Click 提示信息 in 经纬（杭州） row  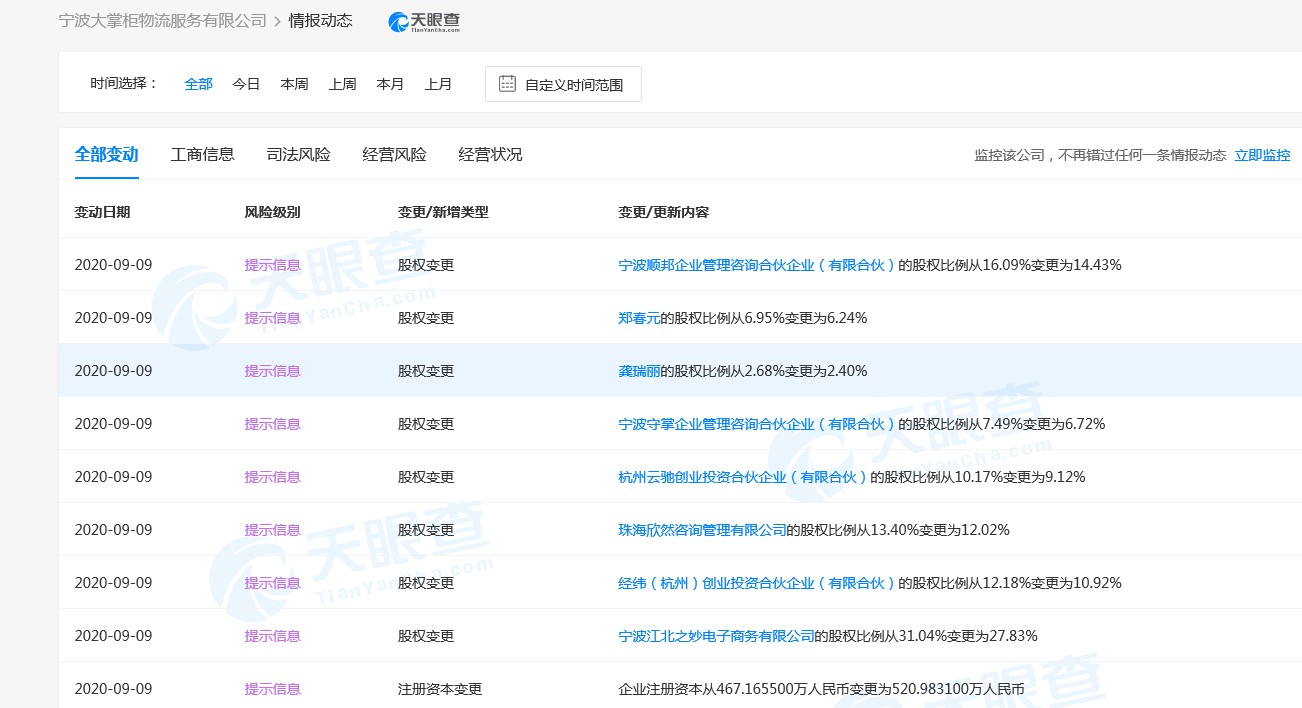[x=272, y=583]
